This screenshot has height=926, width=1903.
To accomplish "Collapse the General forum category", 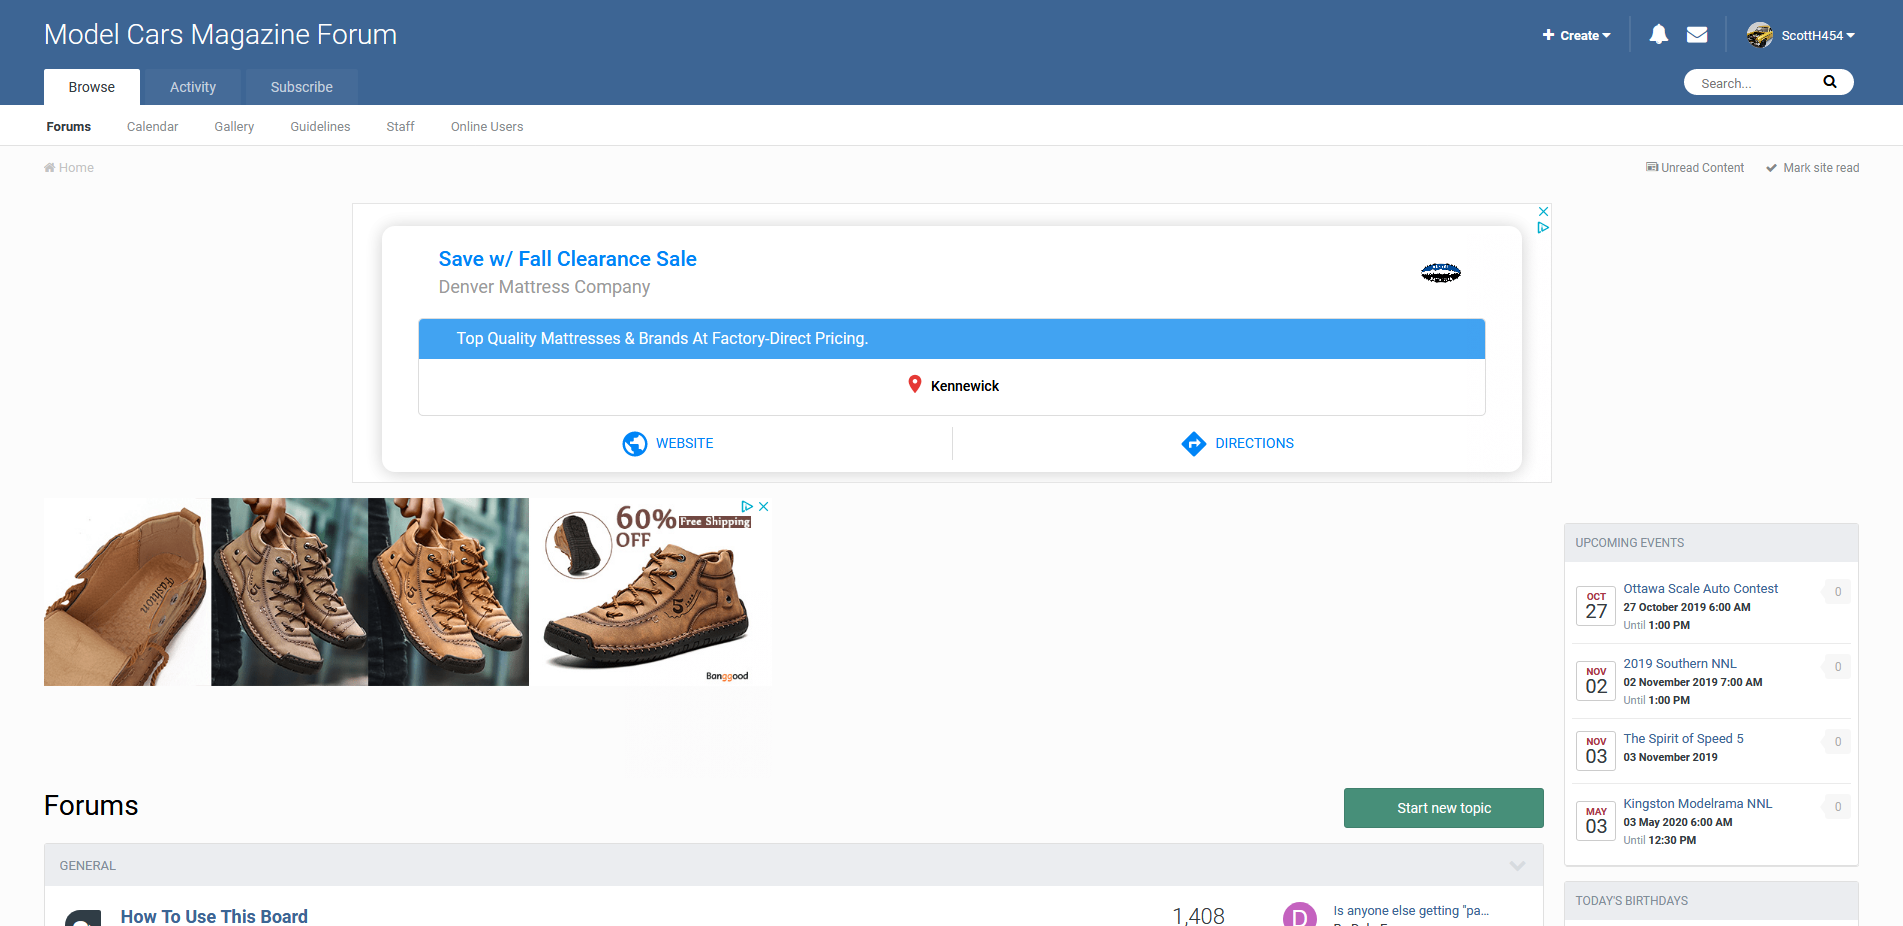I will point(1517,866).
